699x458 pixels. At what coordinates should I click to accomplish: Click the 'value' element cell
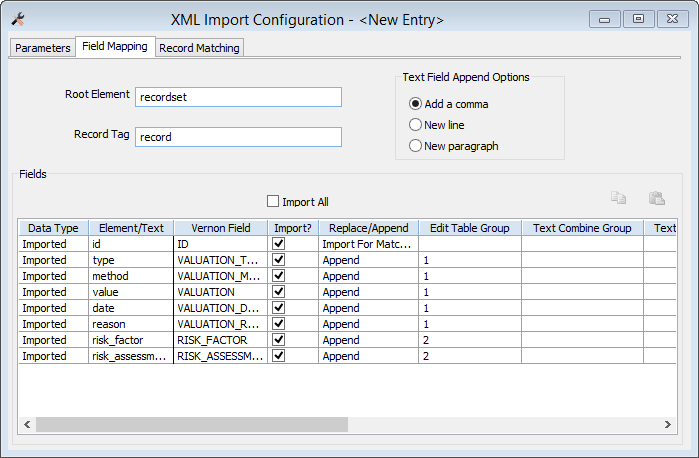(131, 292)
